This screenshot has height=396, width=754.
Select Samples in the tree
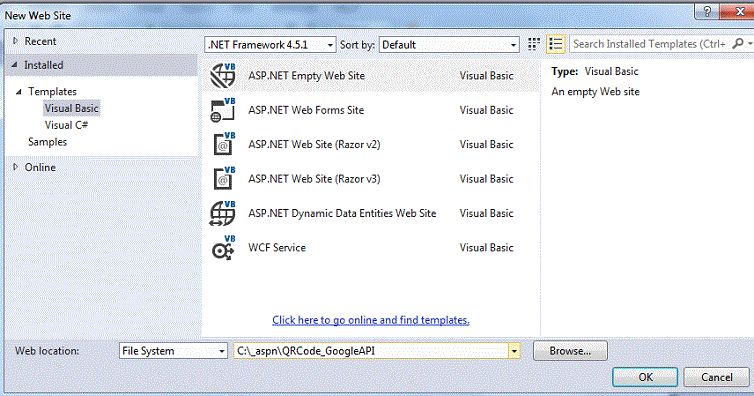[48, 142]
